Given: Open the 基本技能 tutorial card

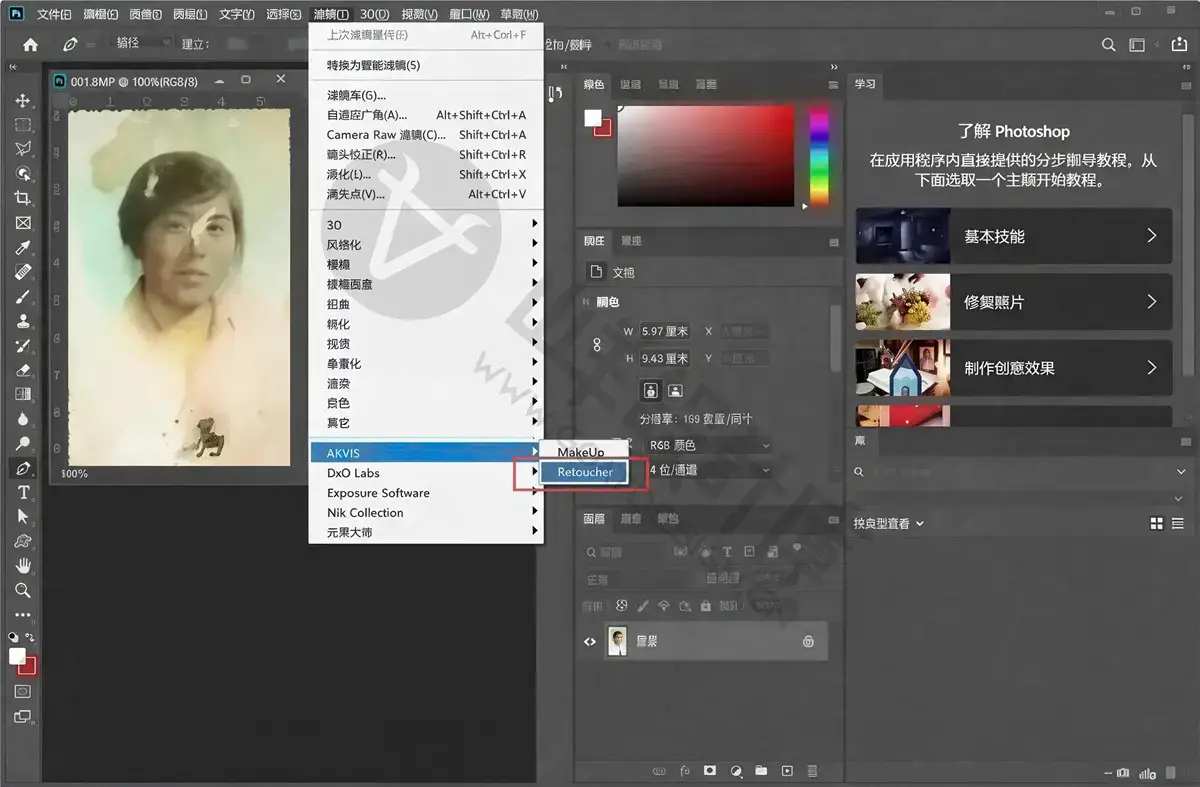Looking at the screenshot, I should (x=1013, y=236).
